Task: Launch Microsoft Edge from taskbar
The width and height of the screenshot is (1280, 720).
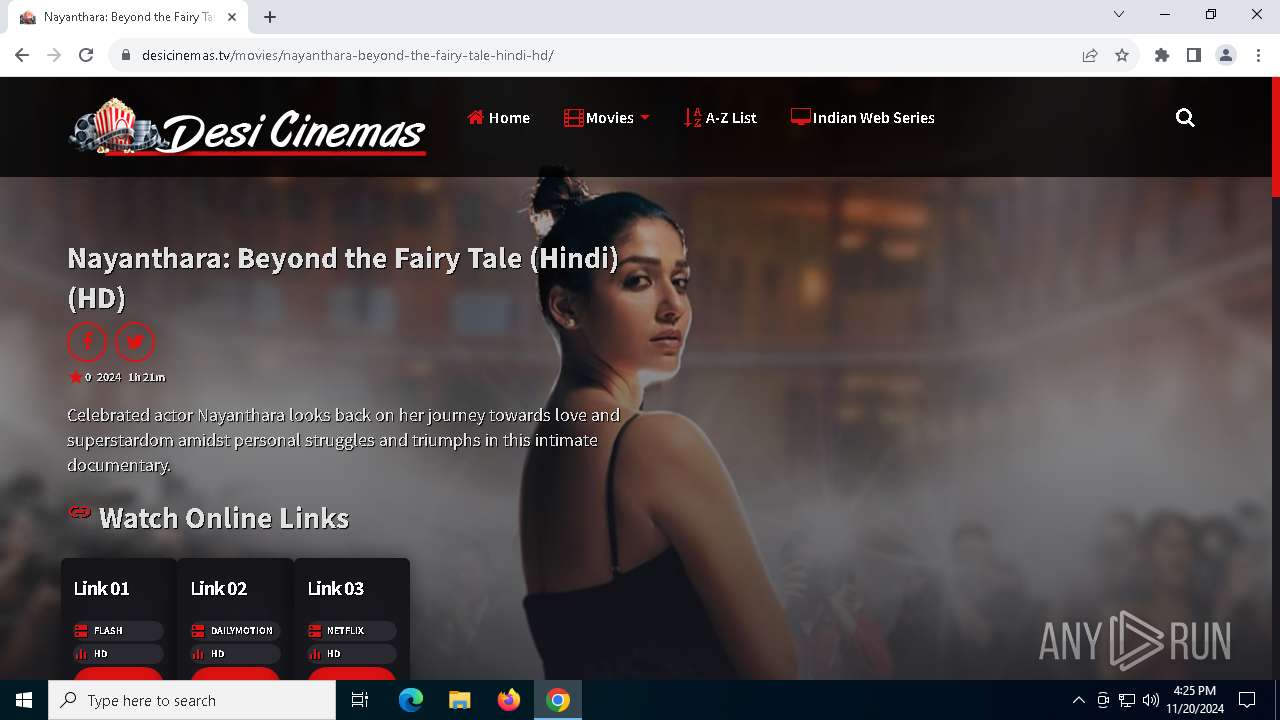Action: click(x=411, y=700)
